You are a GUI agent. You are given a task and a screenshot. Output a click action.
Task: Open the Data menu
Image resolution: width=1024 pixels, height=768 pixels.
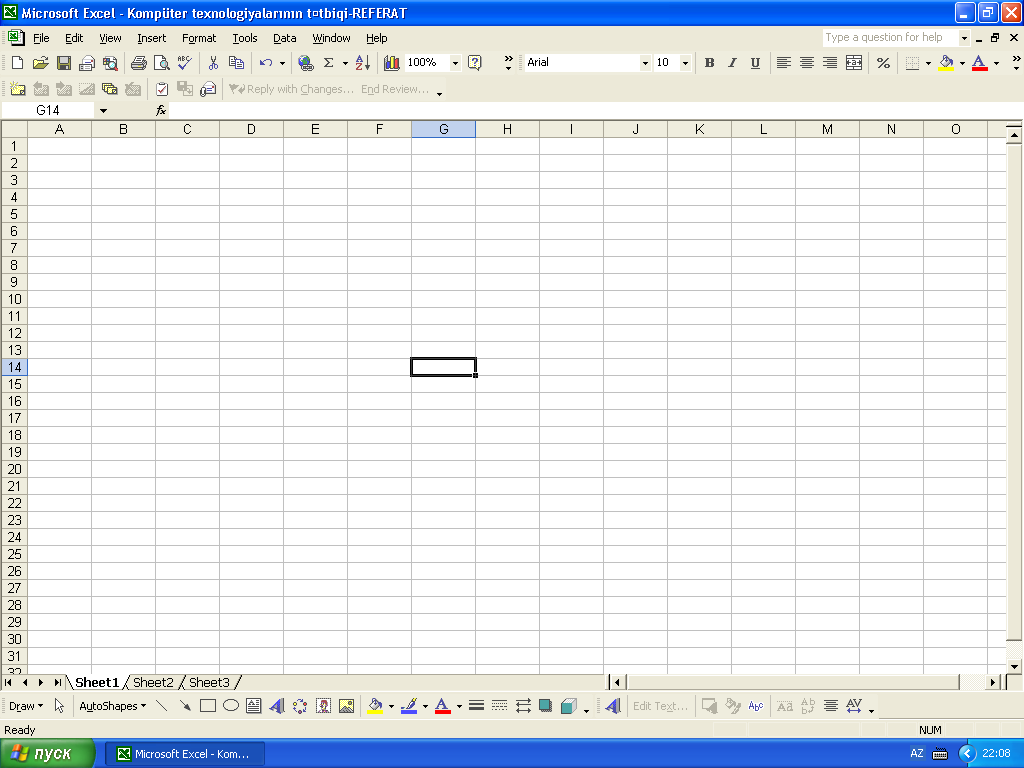click(x=285, y=38)
